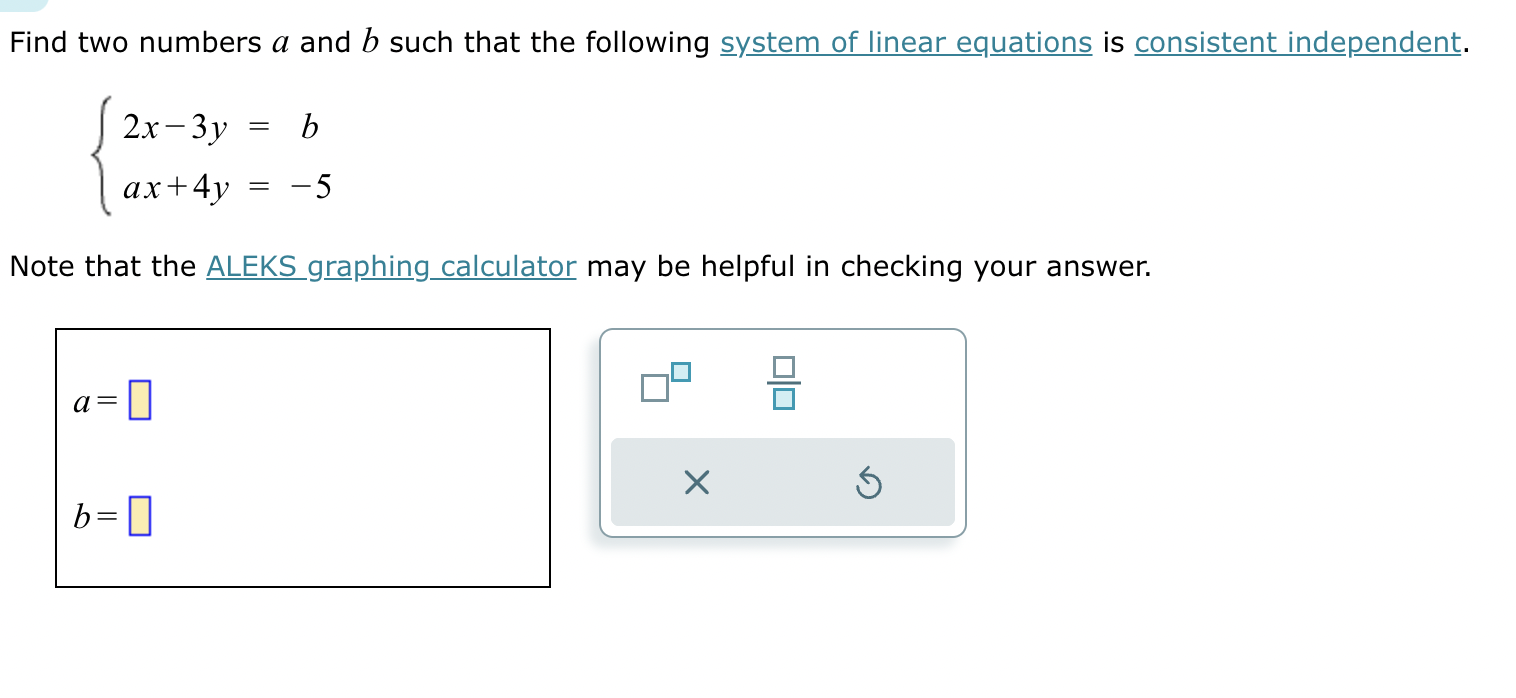
Task: Open the system of linear equations definition
Action: (x=906, y=42)
